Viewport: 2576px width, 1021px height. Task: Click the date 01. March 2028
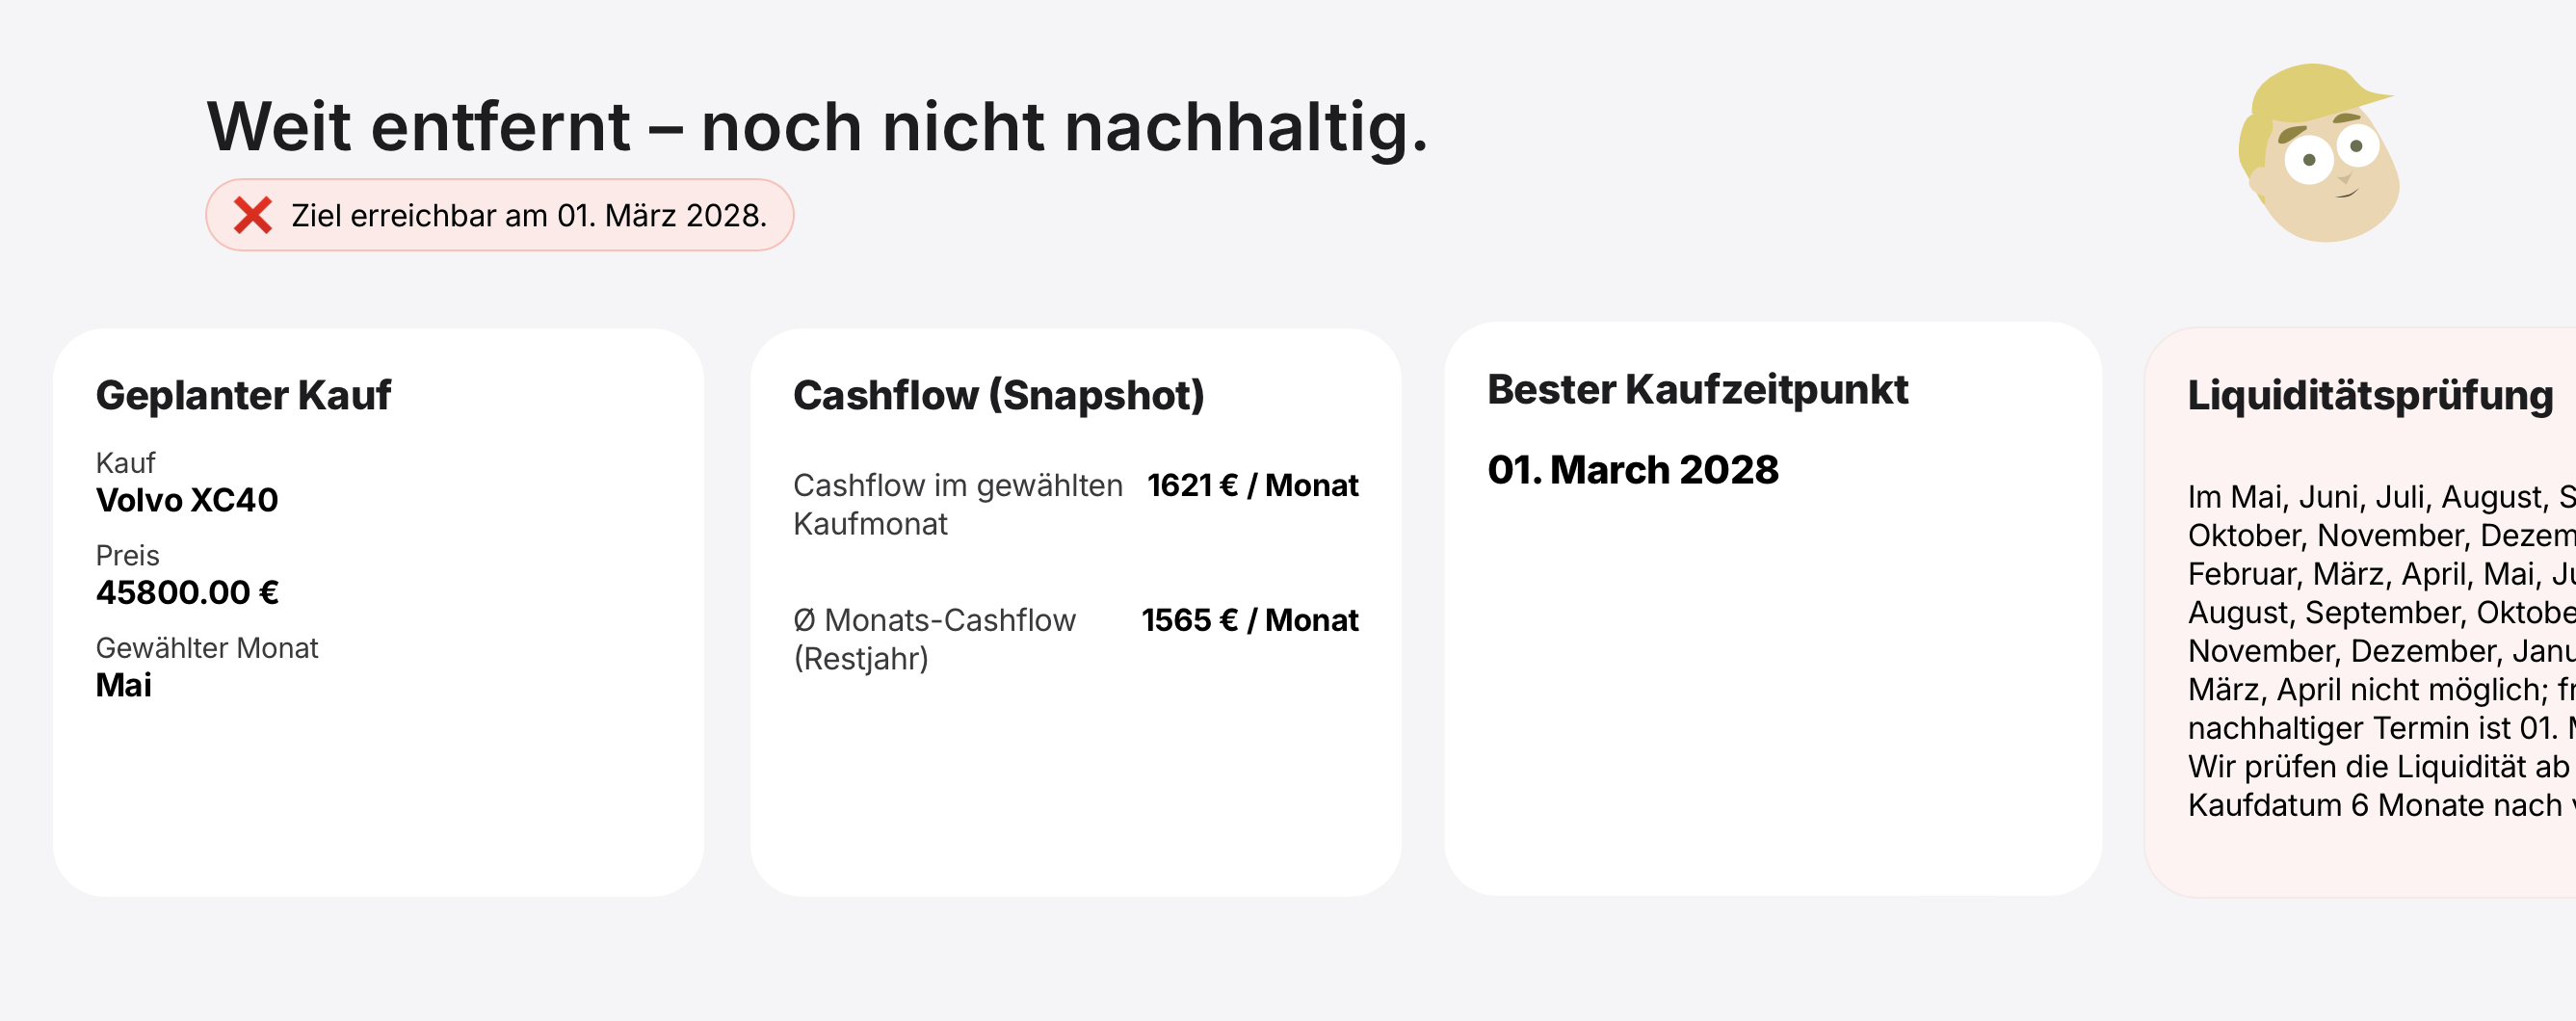pyautogui.click(x=1633, y=469)
